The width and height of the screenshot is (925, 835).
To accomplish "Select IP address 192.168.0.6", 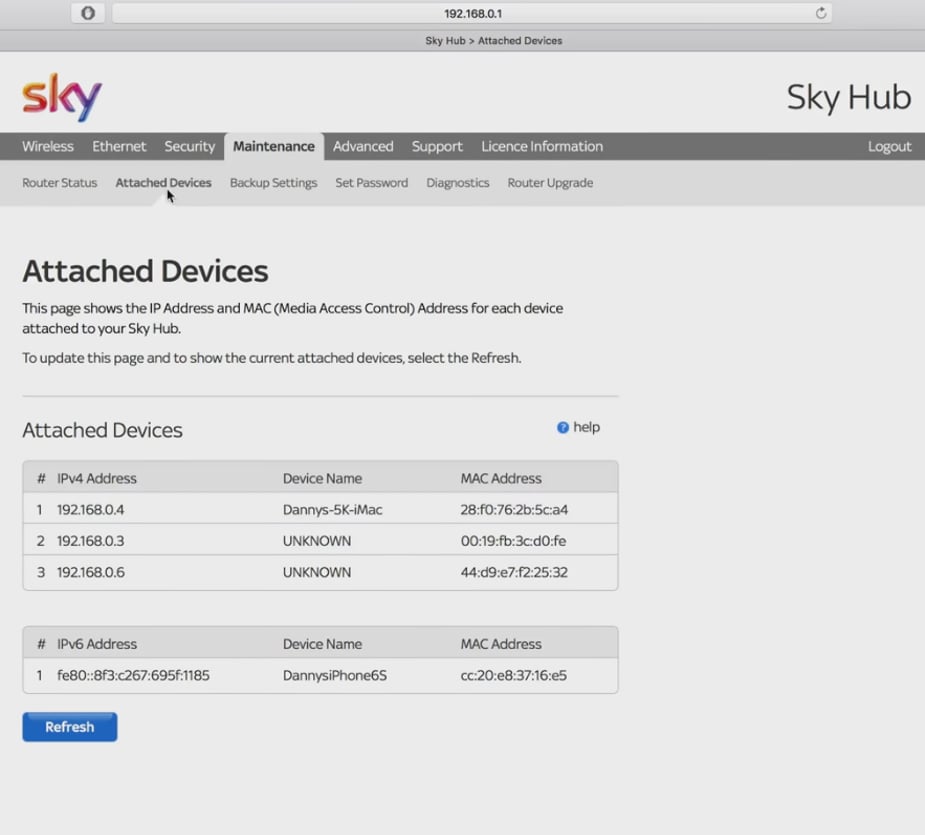I will tap(91, 572).
